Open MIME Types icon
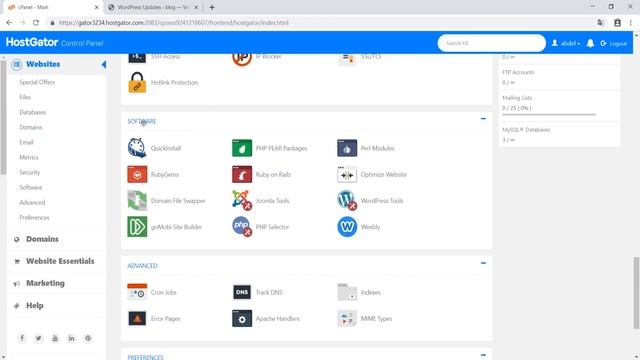This screenshot has width=640, height=360. pos(347,318)
